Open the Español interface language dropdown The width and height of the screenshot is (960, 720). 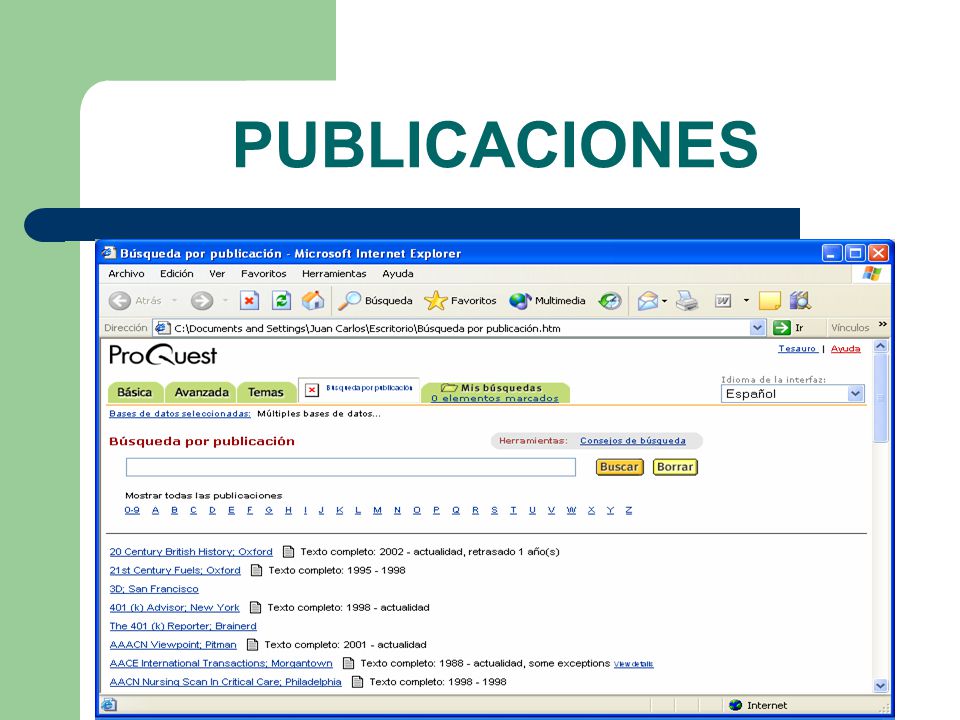coord(792,394)
